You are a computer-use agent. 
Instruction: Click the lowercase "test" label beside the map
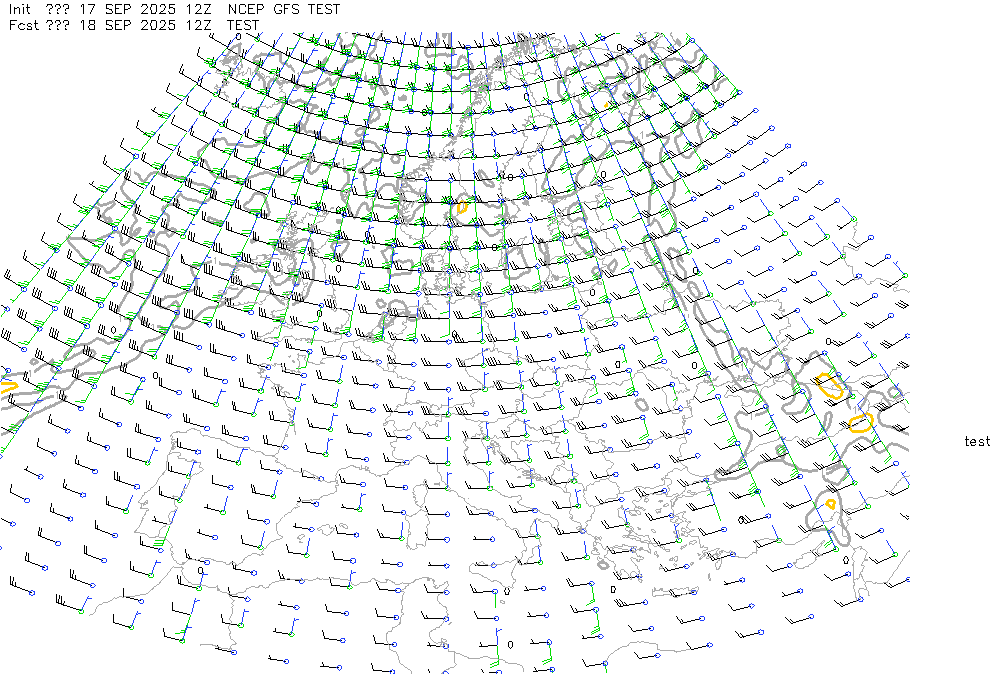977,441
